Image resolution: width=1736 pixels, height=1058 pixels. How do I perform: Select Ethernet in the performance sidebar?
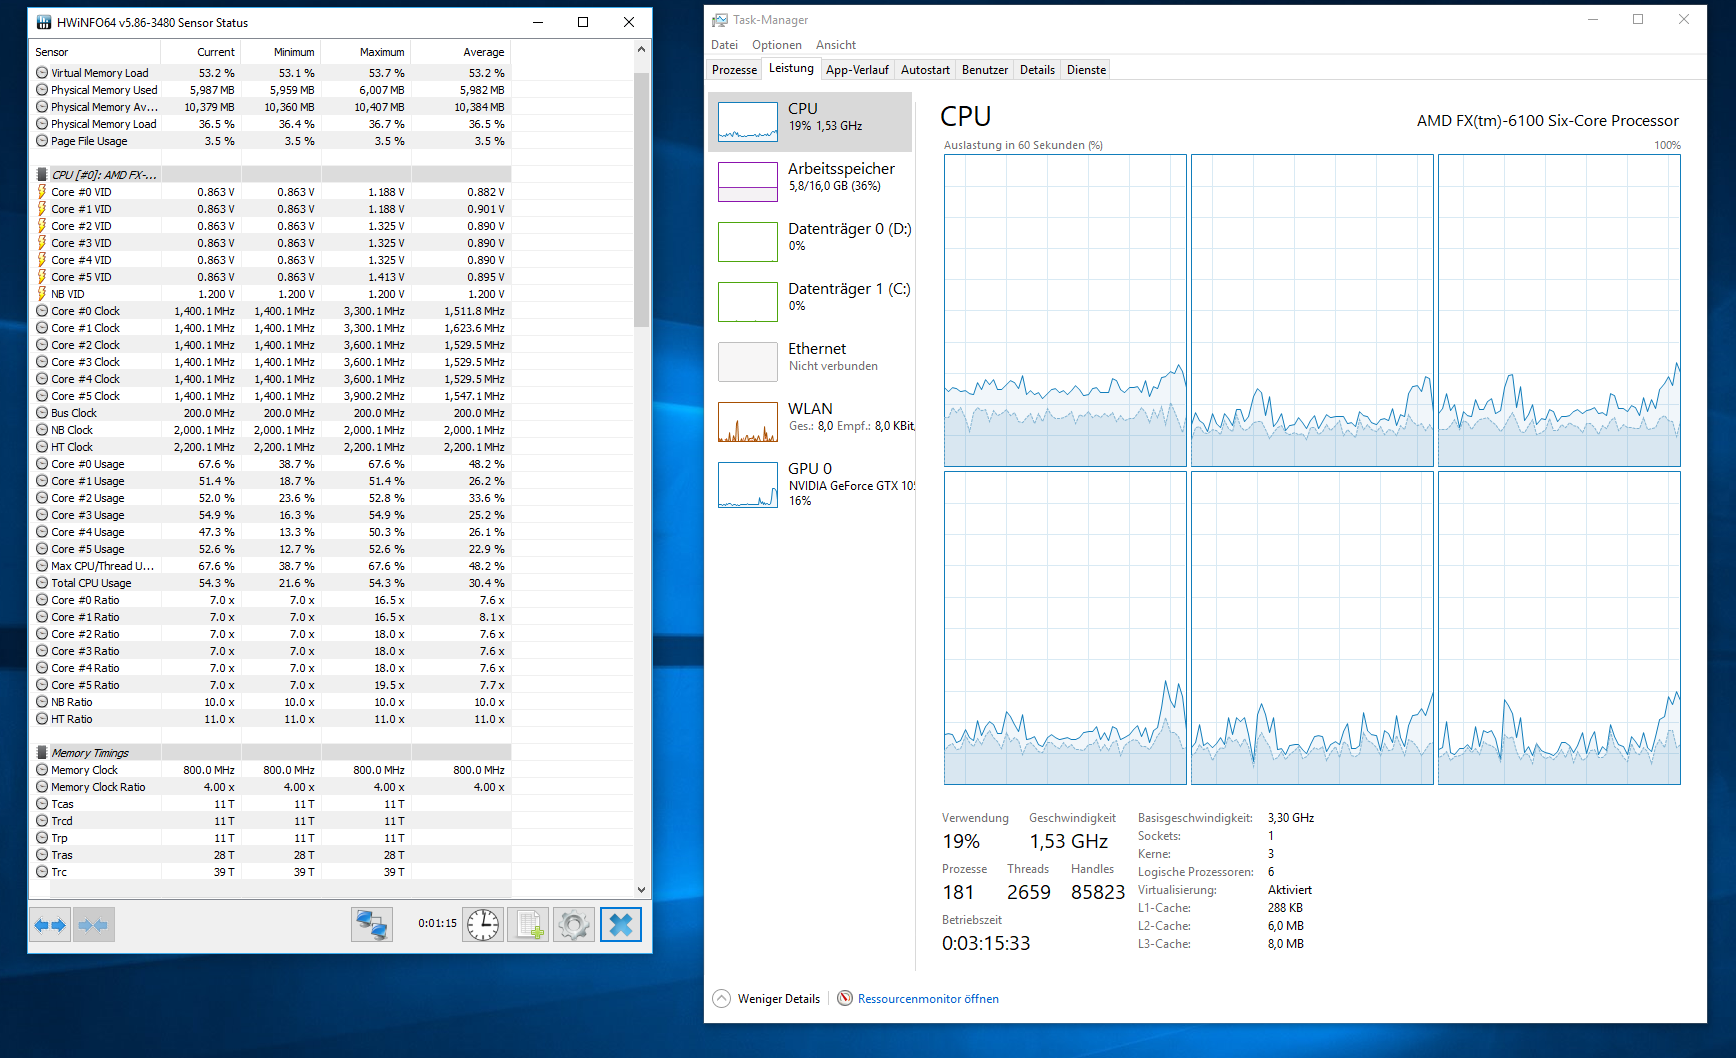click(811, 361)
